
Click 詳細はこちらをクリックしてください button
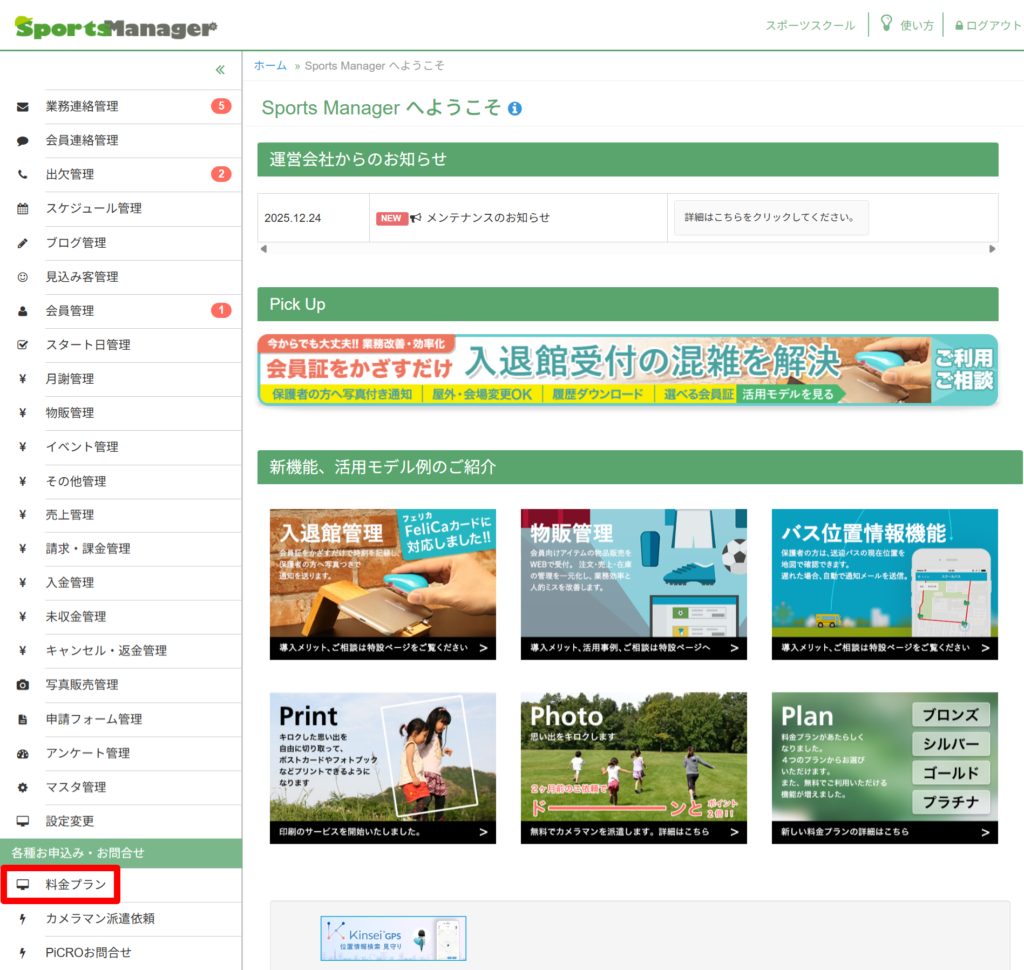tap(771, 217)
